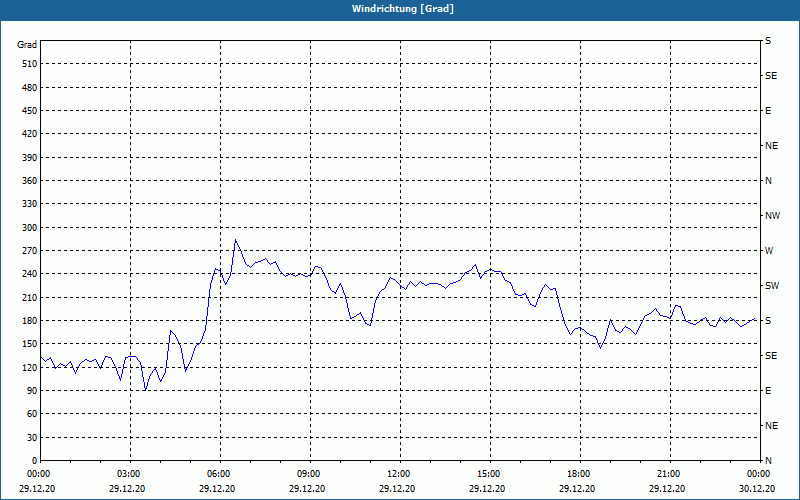Click the 510 y-axis value
Image resolution: width=800 pixels, height=500 pixels.
pyautogui.click(x=30, y=64)
